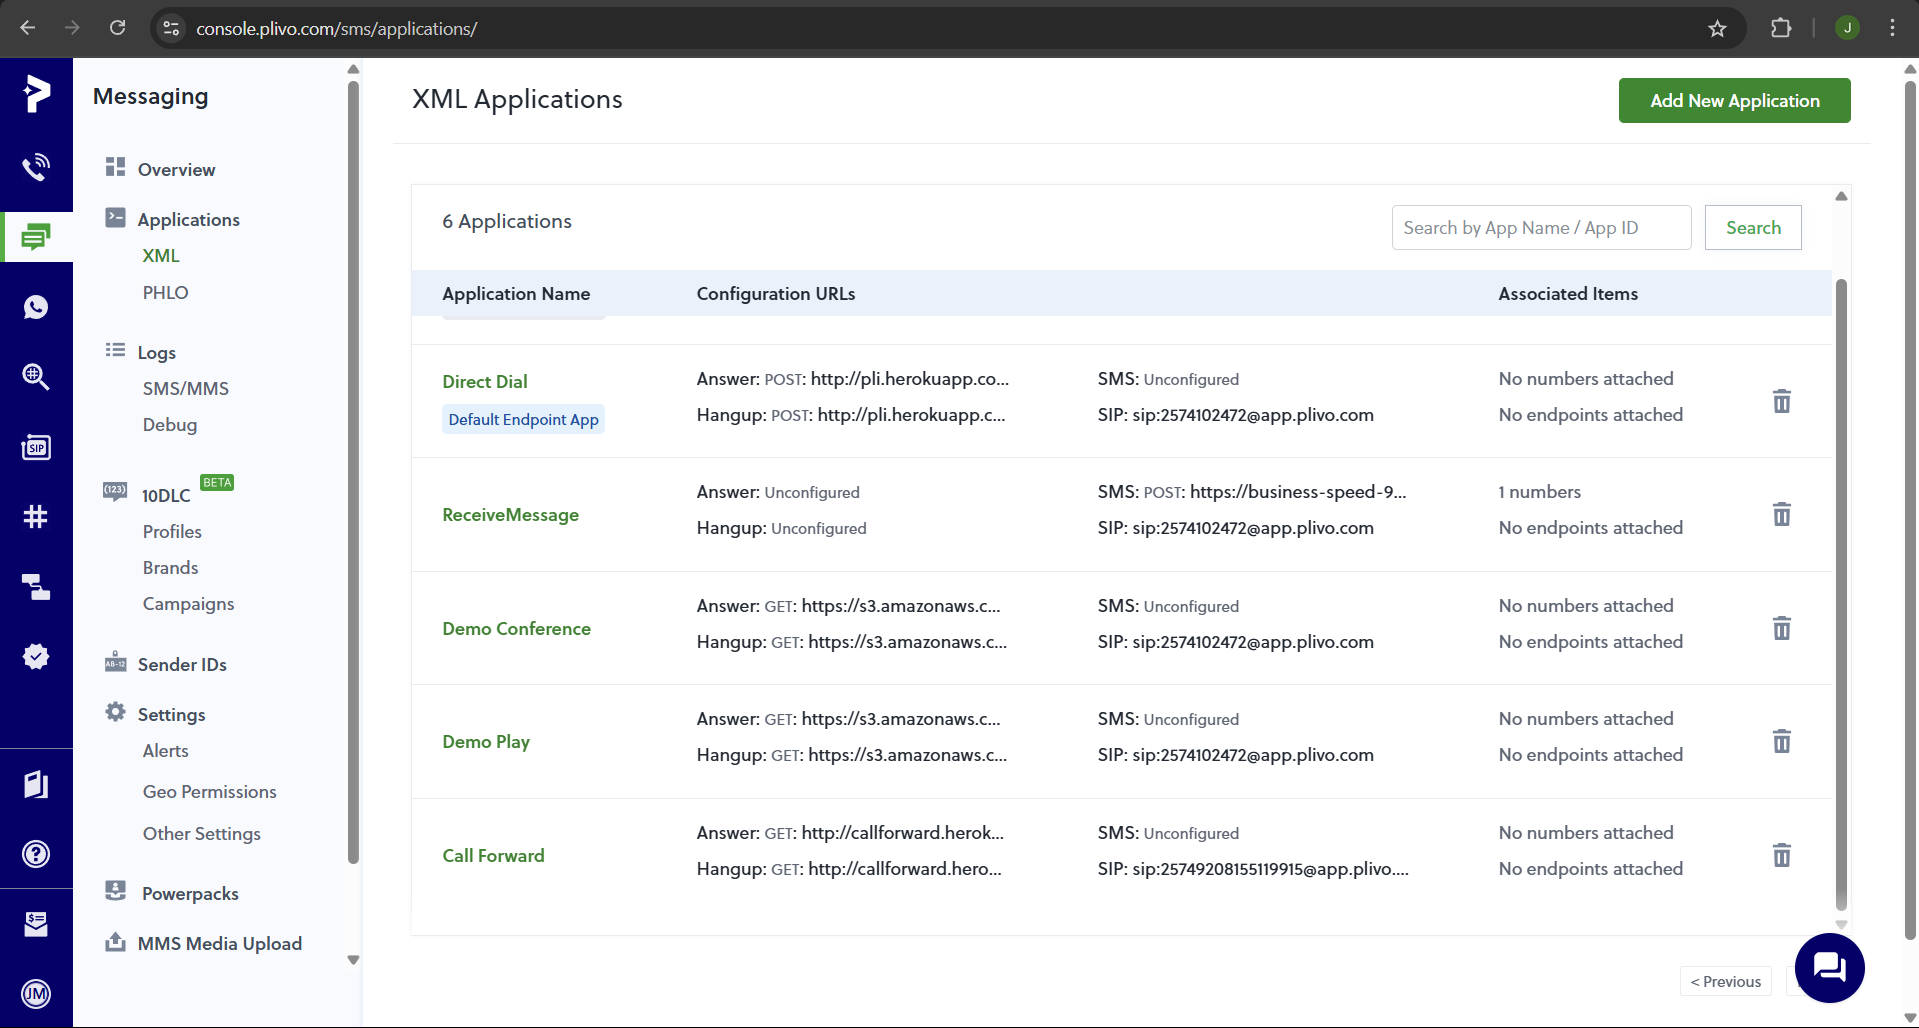Open the Call Forward application link
1919x1028 pixels.
(493, 855)
